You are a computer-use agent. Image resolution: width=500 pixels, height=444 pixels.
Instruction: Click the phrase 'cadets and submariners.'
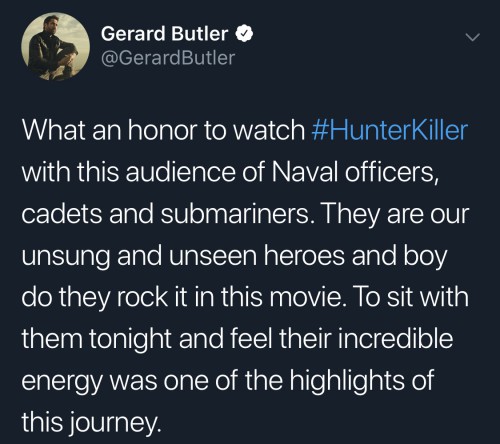(168, 213)
